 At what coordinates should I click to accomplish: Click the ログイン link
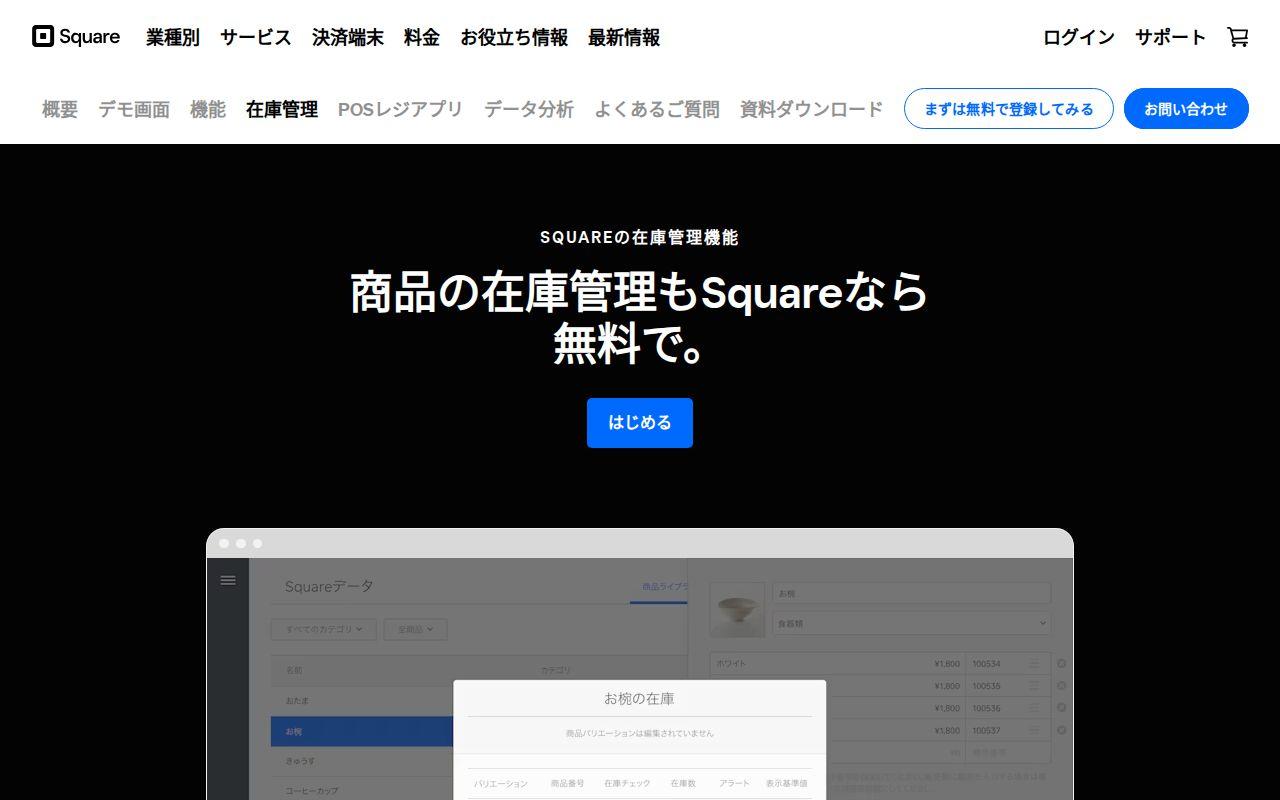pos(1079,37)
